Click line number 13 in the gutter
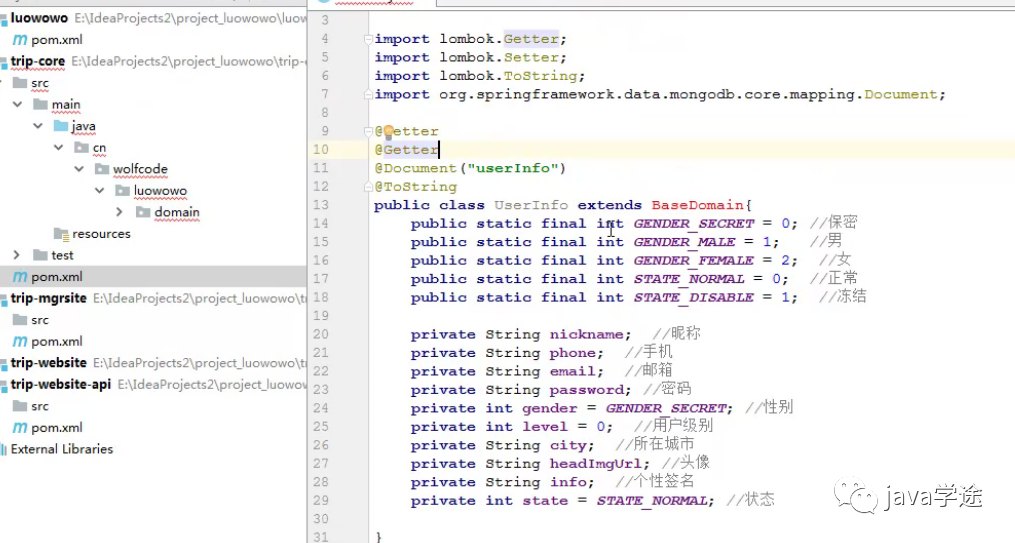The image size is (1015, 543). click(323, 205)
